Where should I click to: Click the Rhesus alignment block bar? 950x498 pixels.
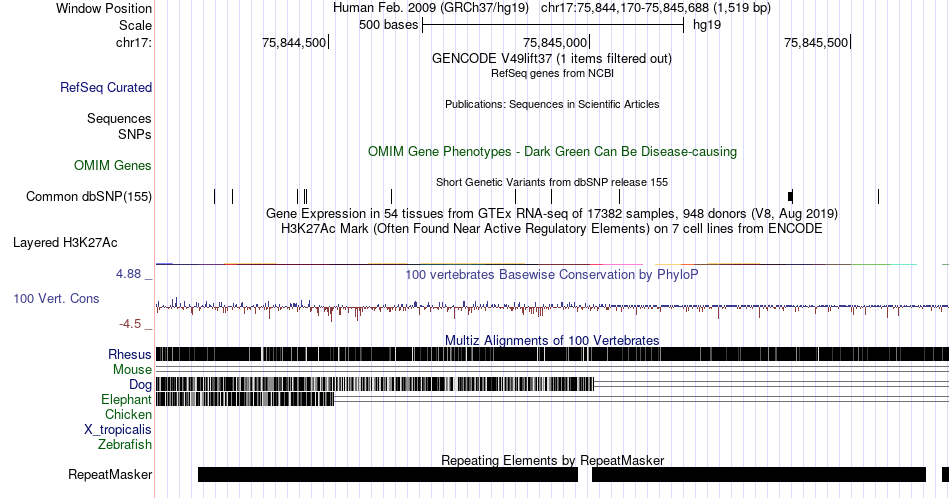[552, 354]
